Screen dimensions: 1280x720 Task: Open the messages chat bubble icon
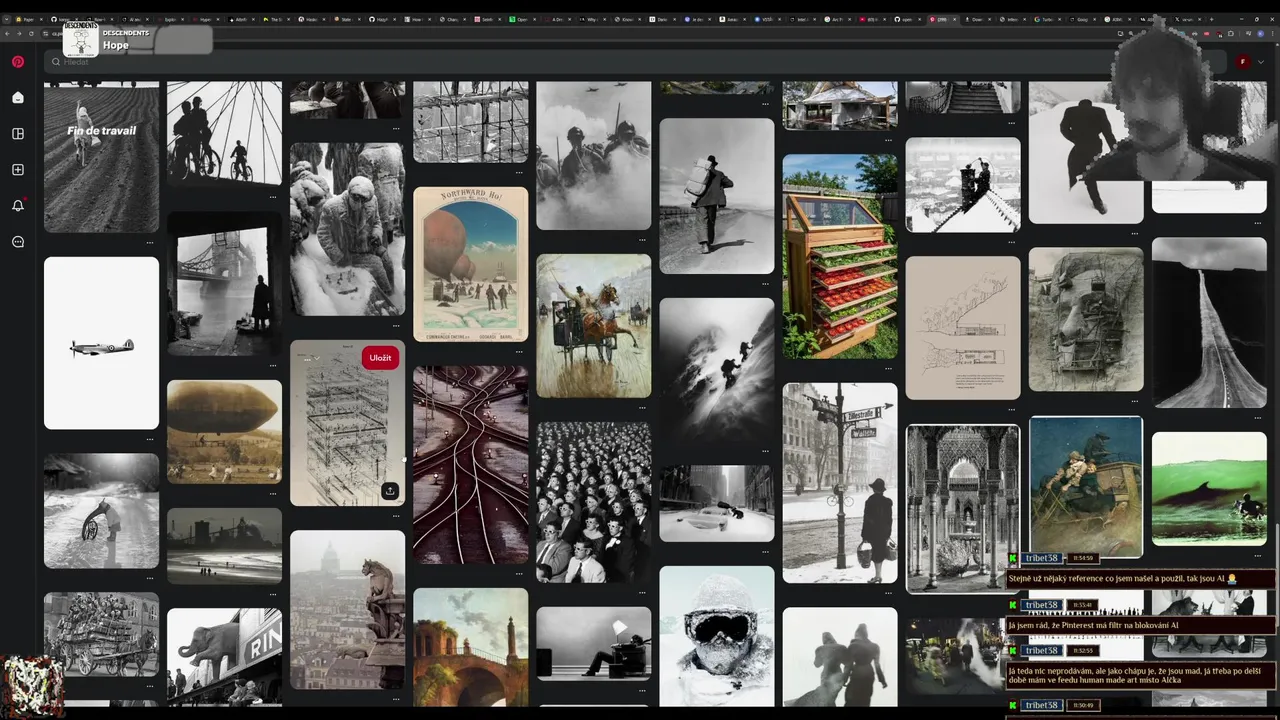pos(18,242)
